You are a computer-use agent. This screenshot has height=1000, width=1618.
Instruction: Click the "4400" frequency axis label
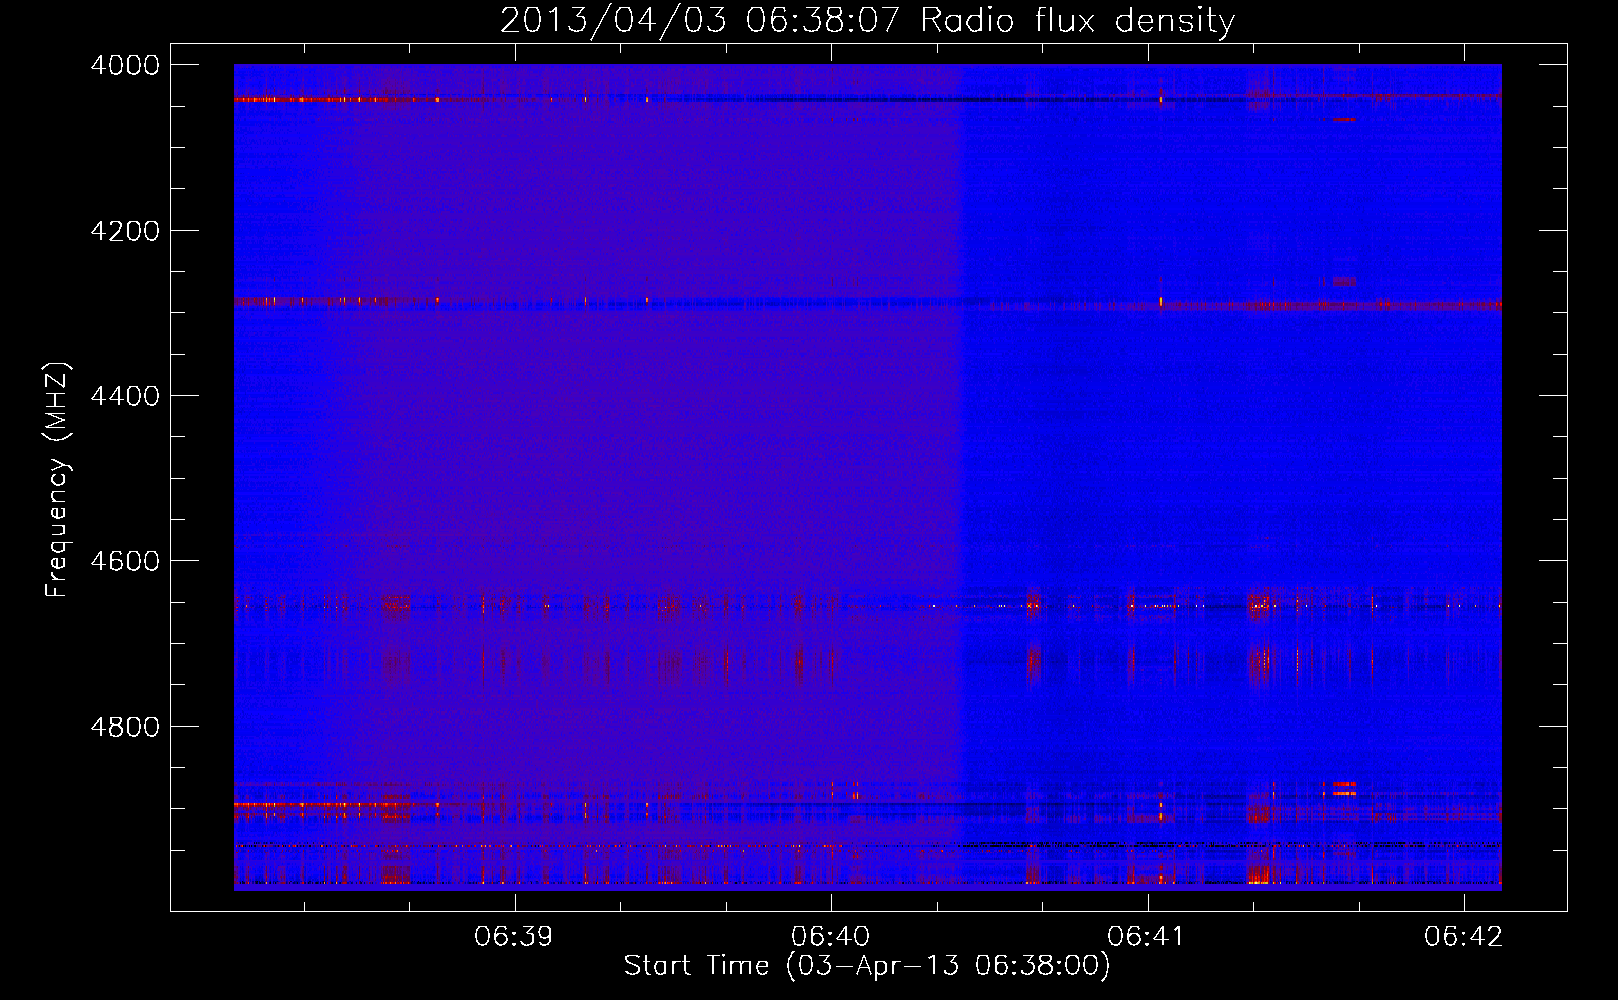(x=125, y=396)
